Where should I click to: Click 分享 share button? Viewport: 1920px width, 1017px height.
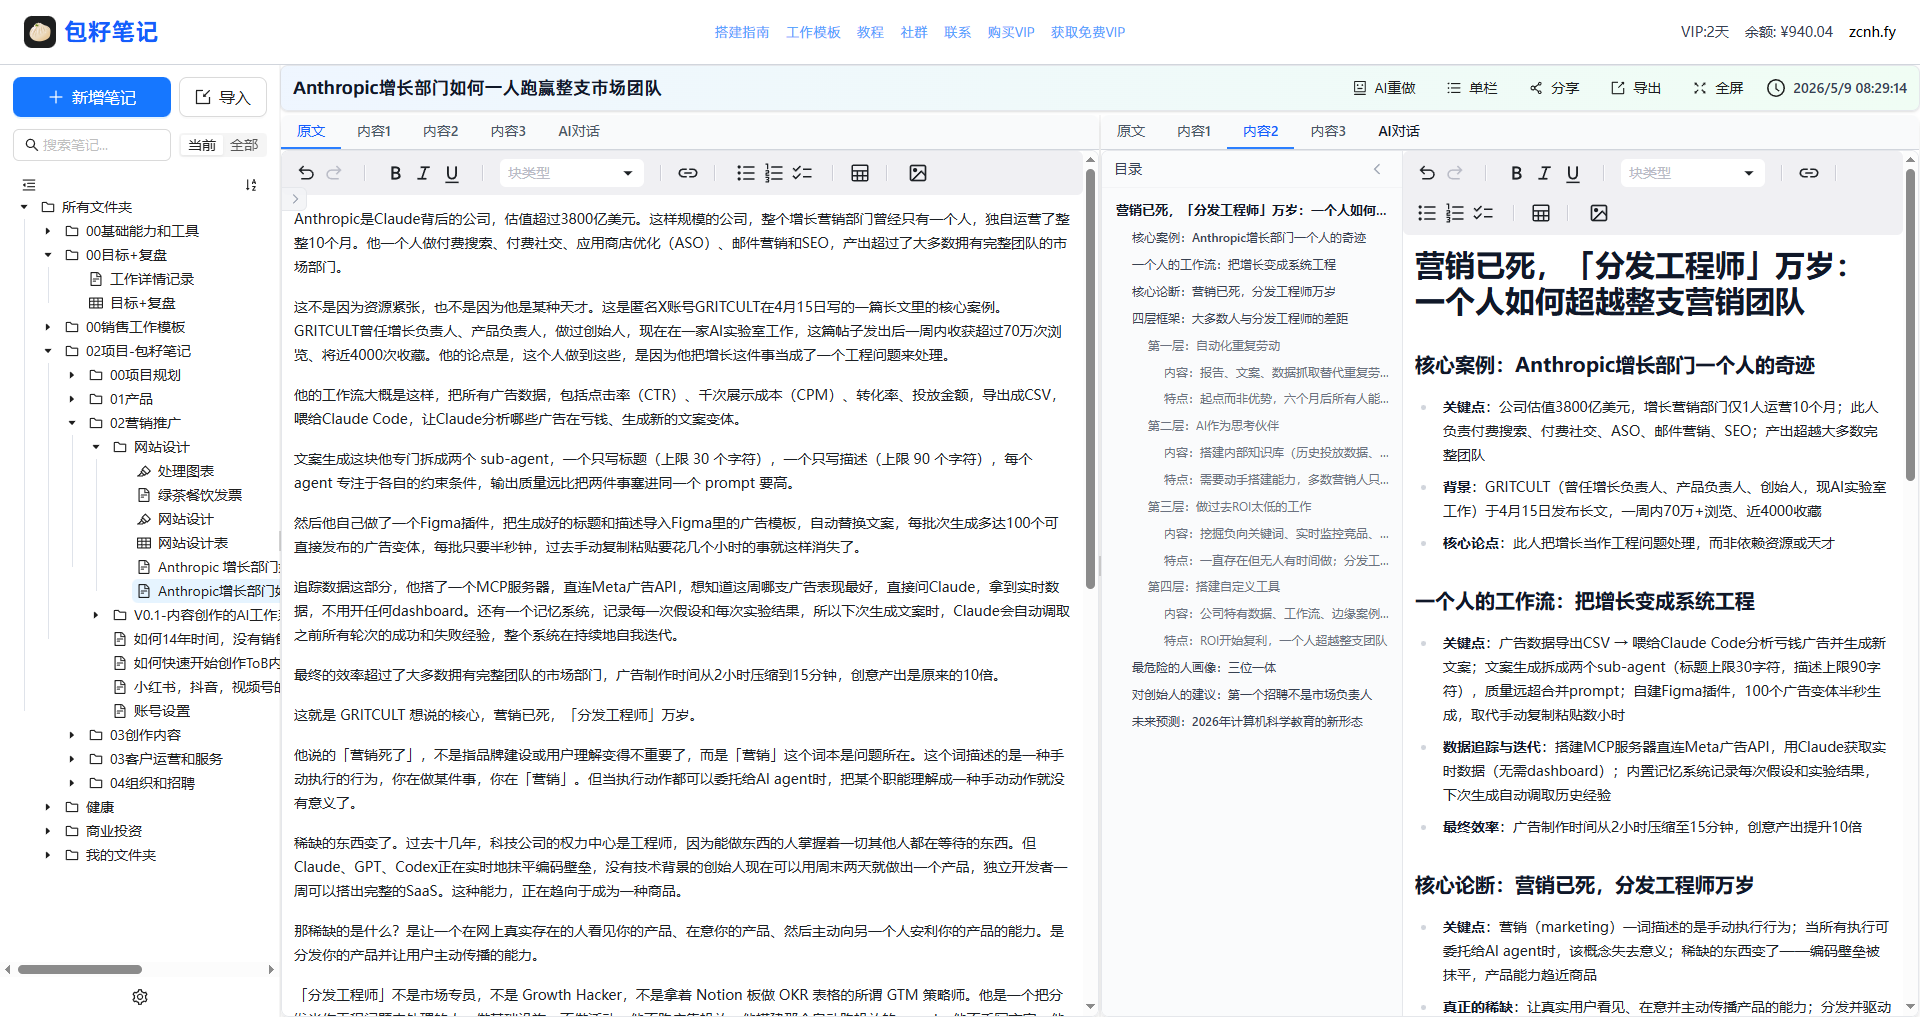[1554, 88]
